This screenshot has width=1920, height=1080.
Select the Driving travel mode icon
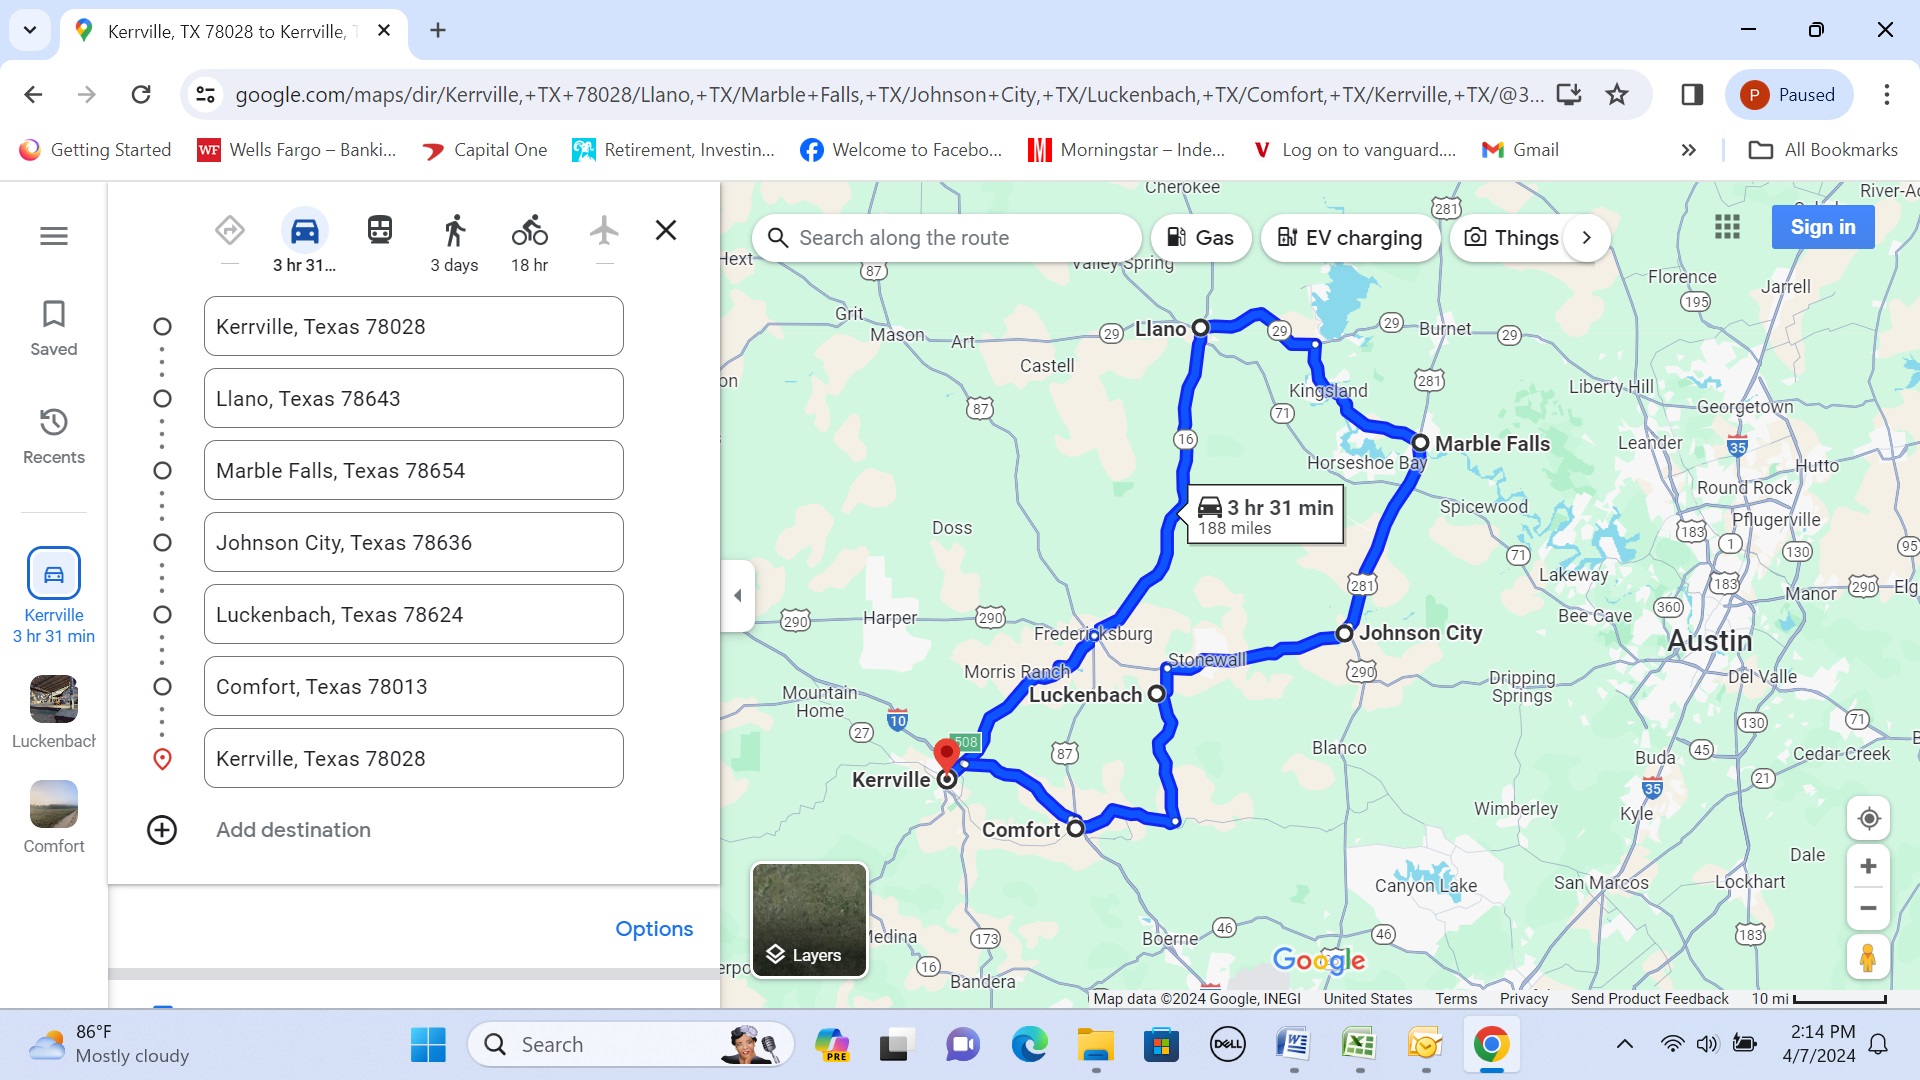[x=305, y=231]
